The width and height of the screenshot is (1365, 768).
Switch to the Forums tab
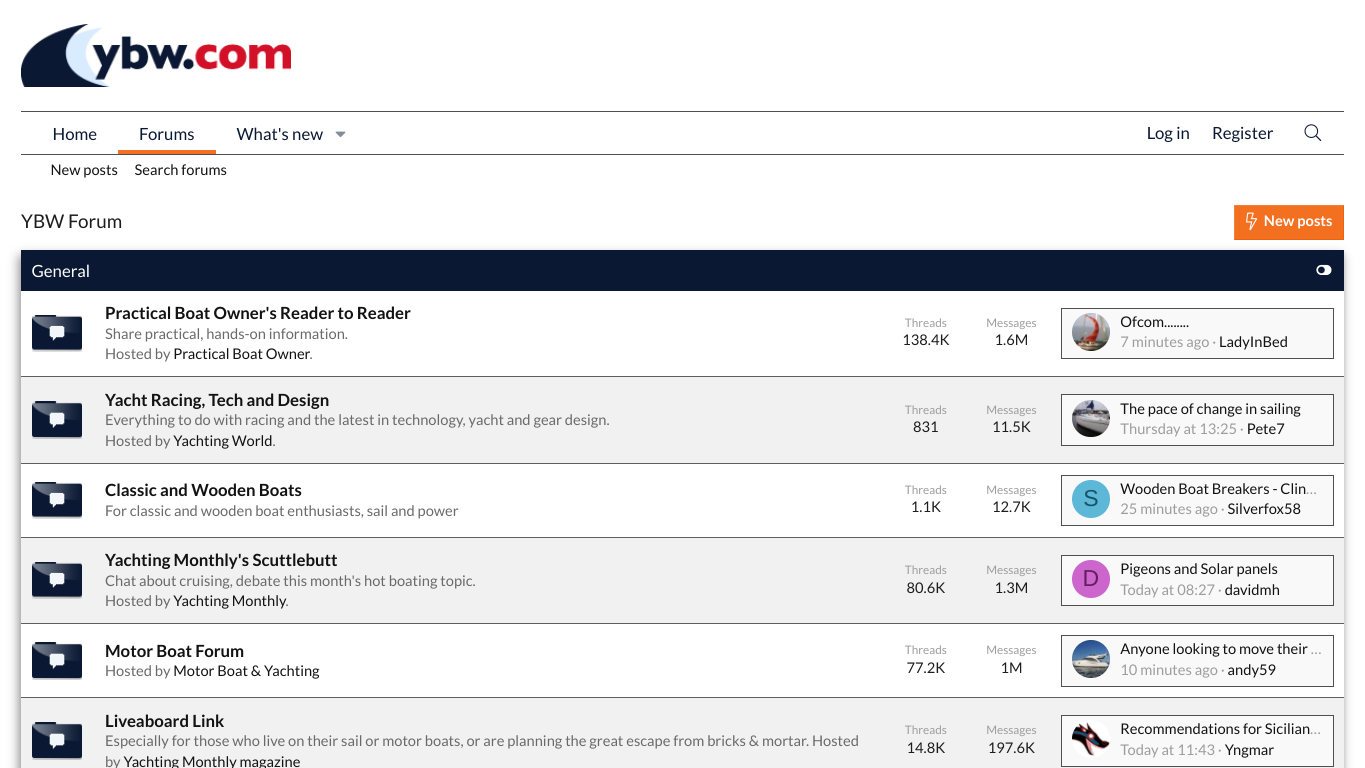point(166,134)
